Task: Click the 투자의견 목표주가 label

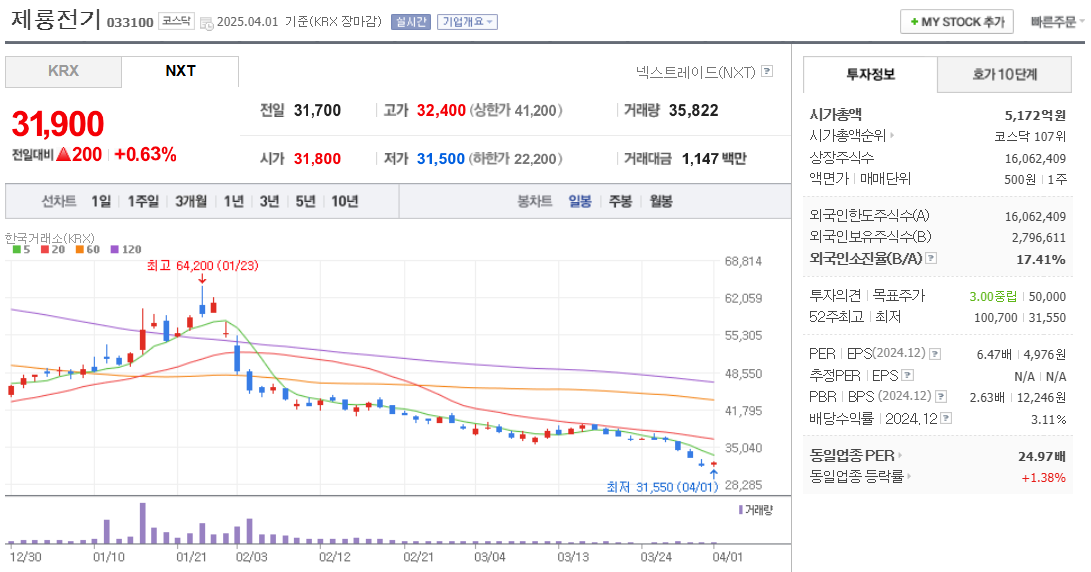Action: (x=867, y=296)
